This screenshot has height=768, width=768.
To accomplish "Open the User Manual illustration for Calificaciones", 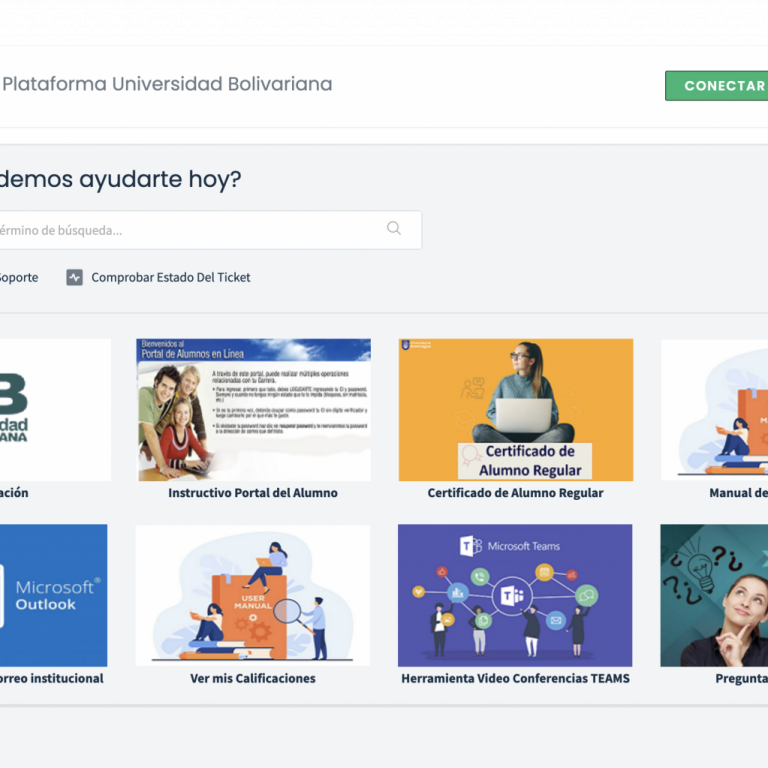I will [x=253, y=595].
